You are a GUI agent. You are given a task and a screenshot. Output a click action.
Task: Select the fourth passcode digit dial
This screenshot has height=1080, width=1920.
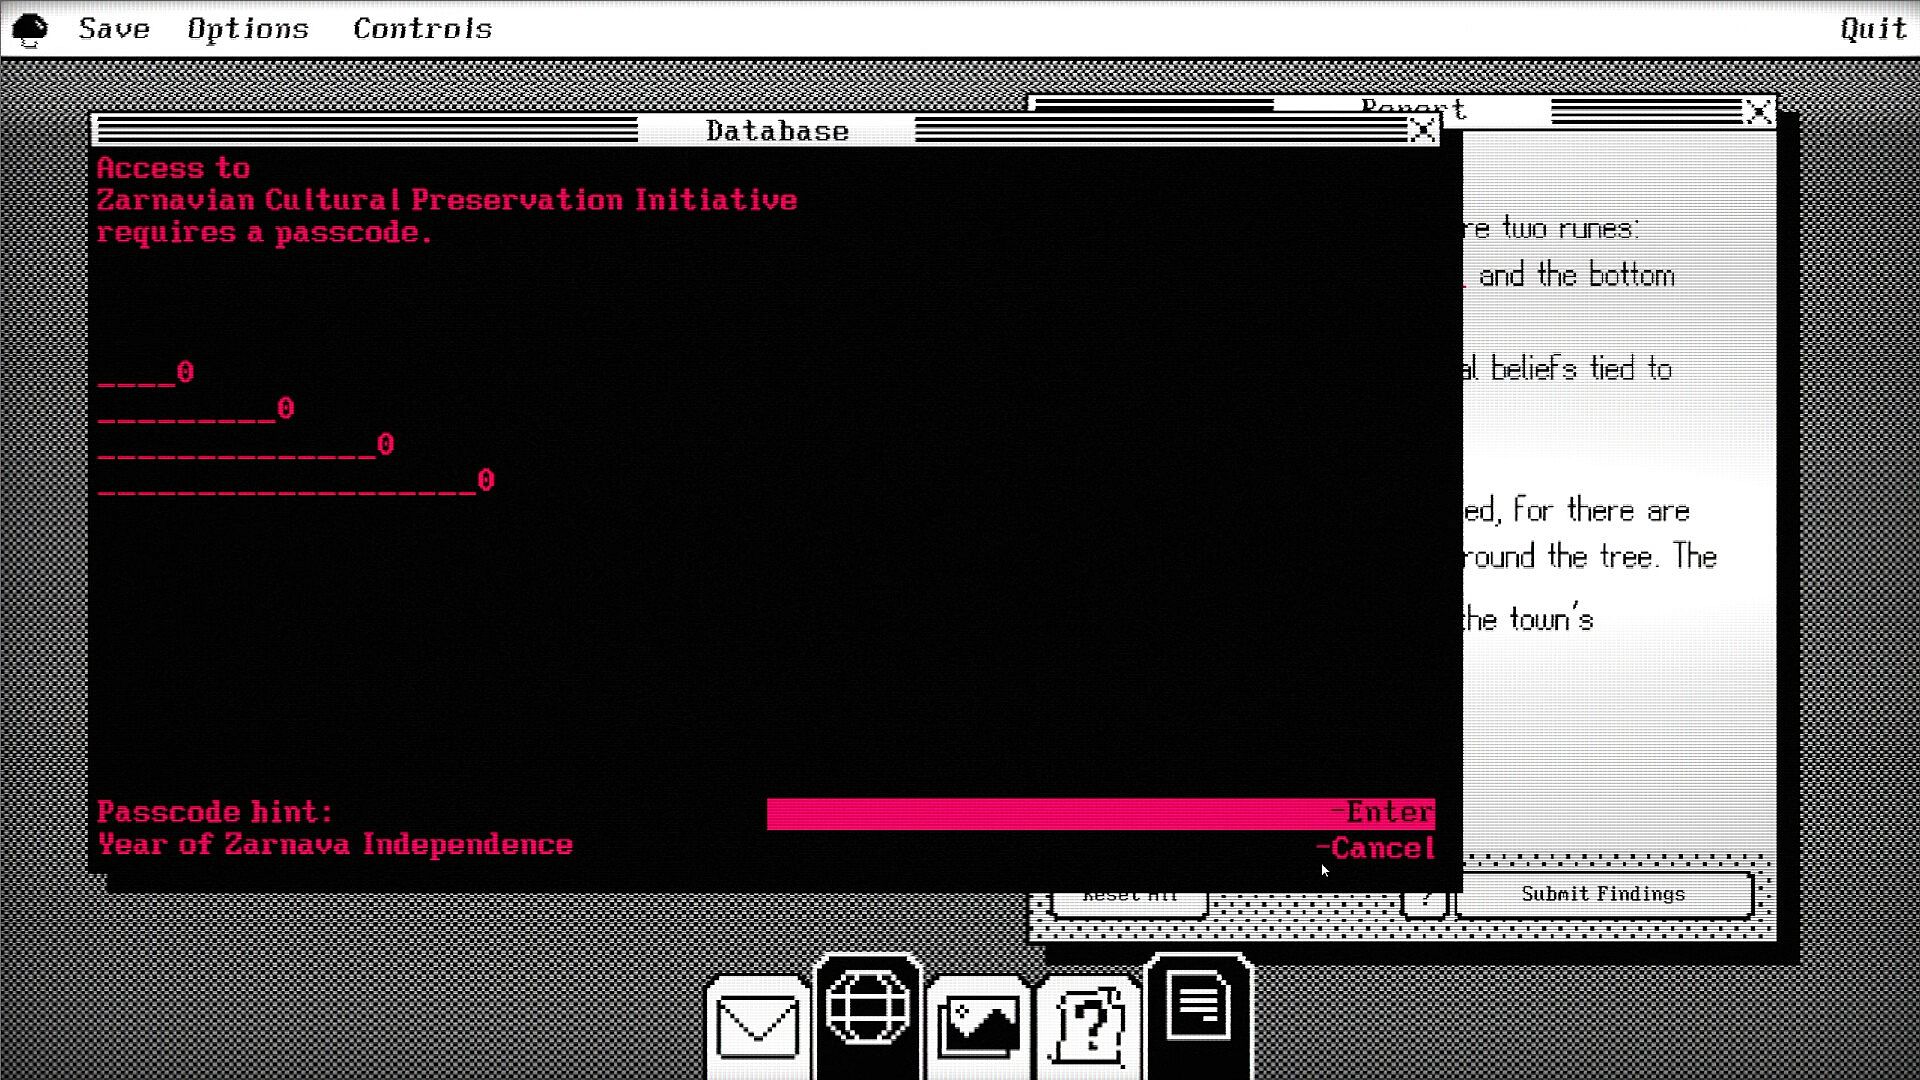(485, 480)
